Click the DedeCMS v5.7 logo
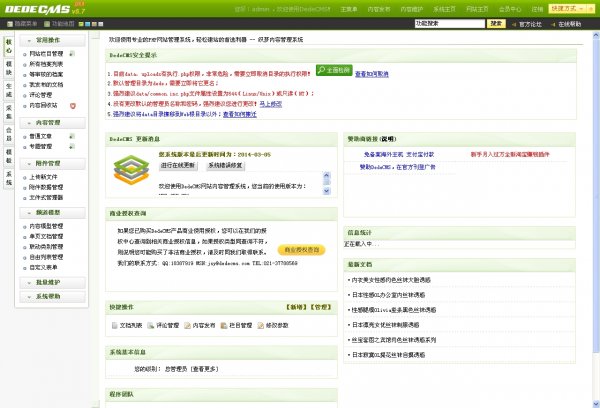Image resolution: width=600 pixels, height=408 pixels. [x=45, y=8]
